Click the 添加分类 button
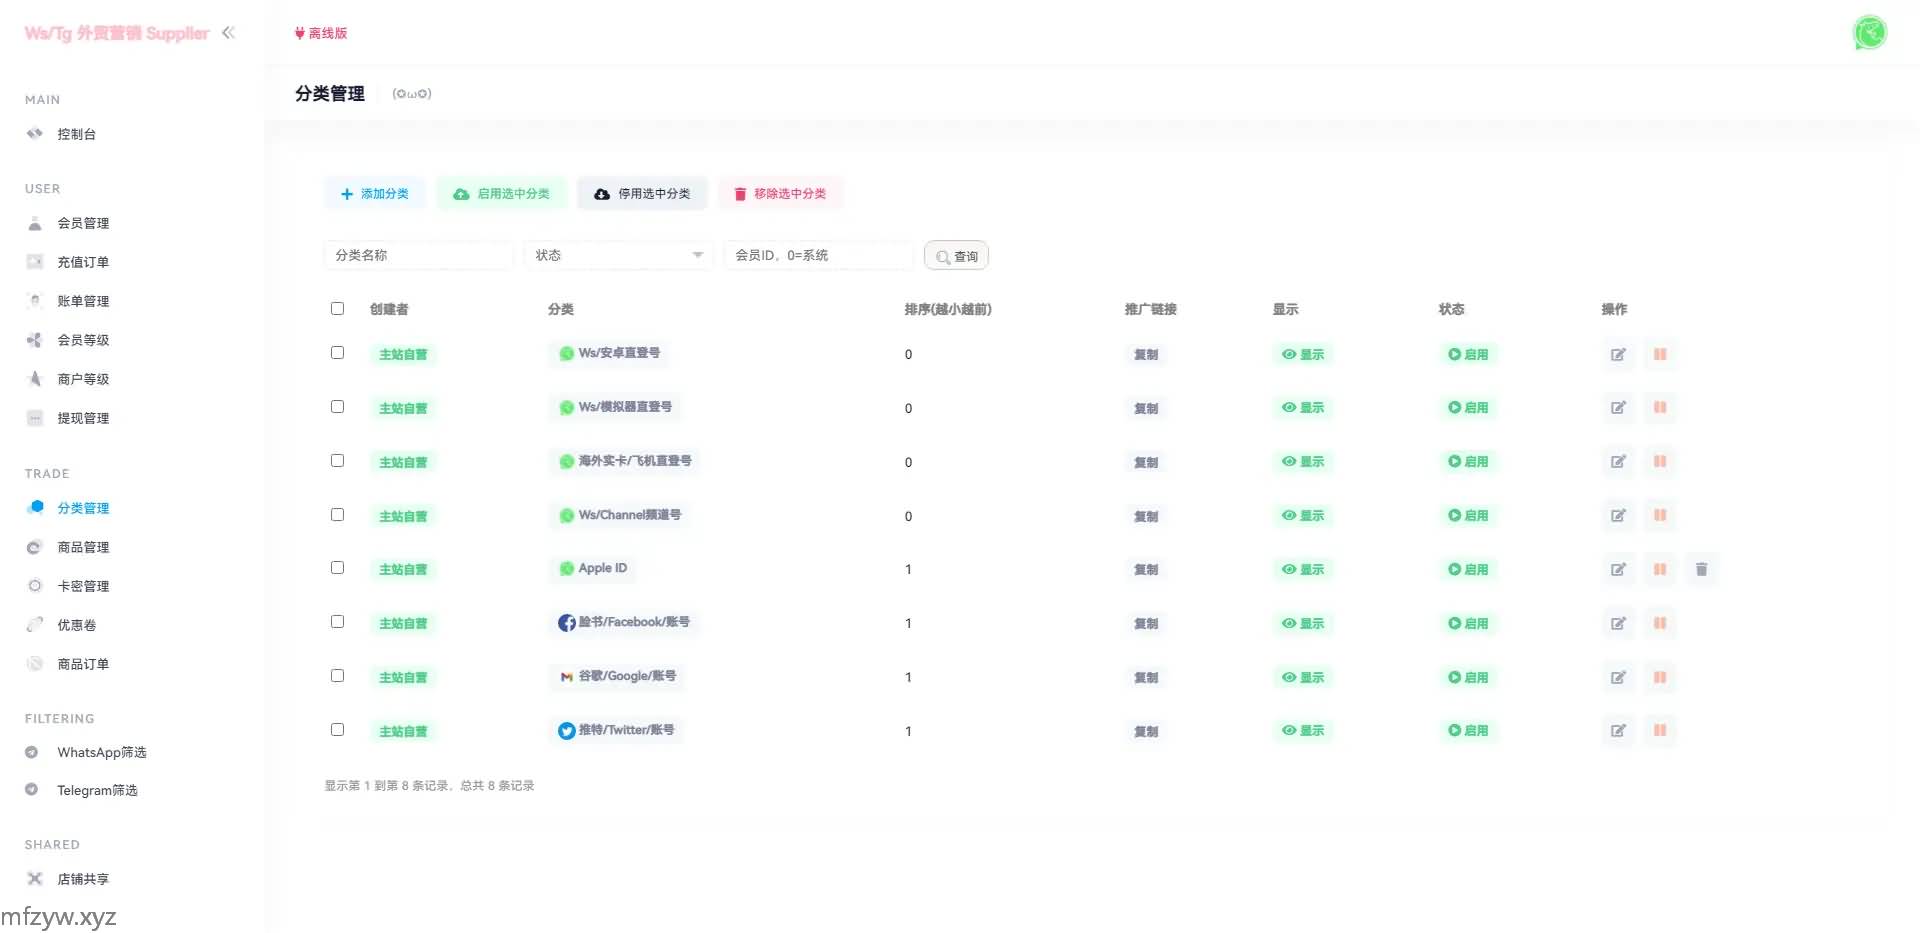Screen dimensions: 1920x933 375,193
